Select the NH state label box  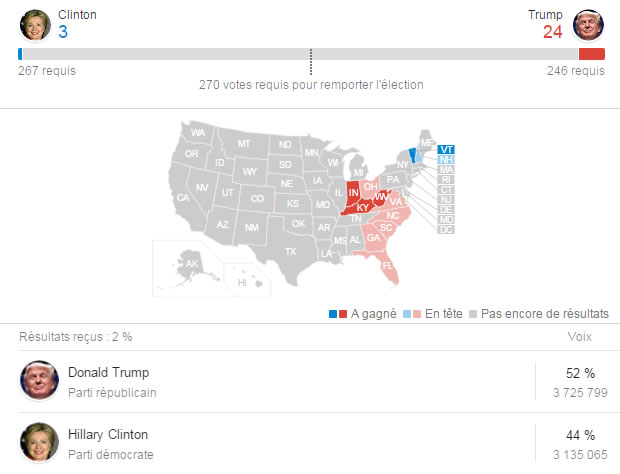tap(446, 160)
